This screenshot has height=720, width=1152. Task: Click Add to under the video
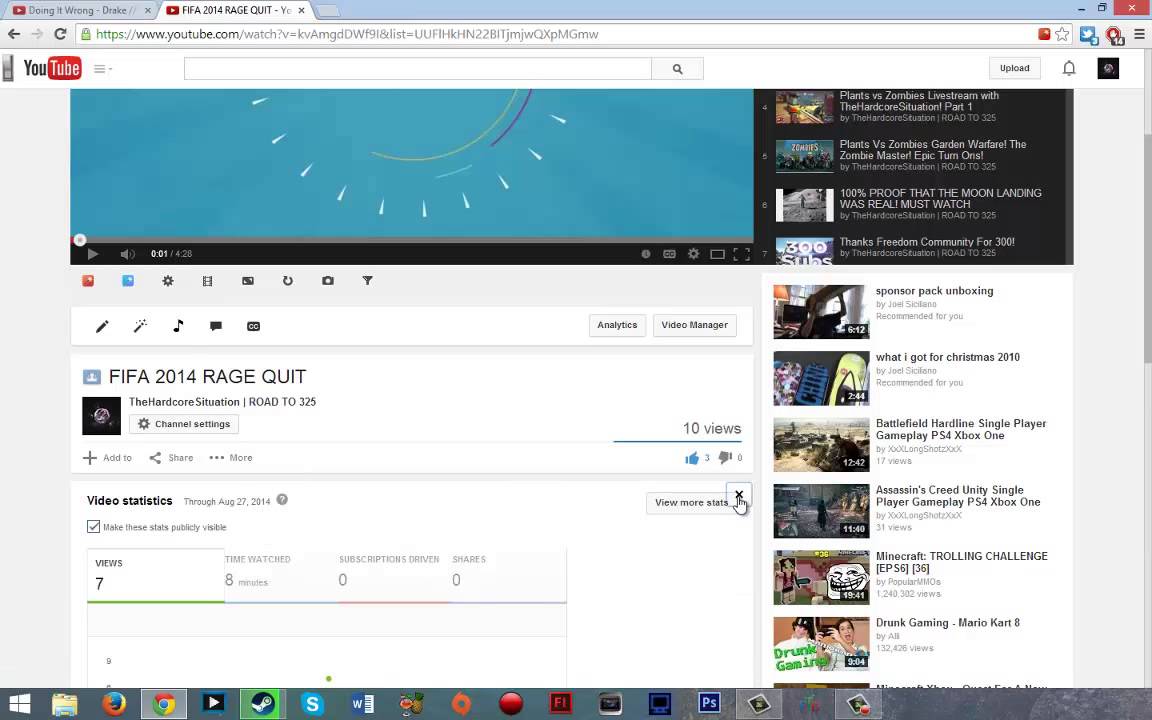pos(107,458)
